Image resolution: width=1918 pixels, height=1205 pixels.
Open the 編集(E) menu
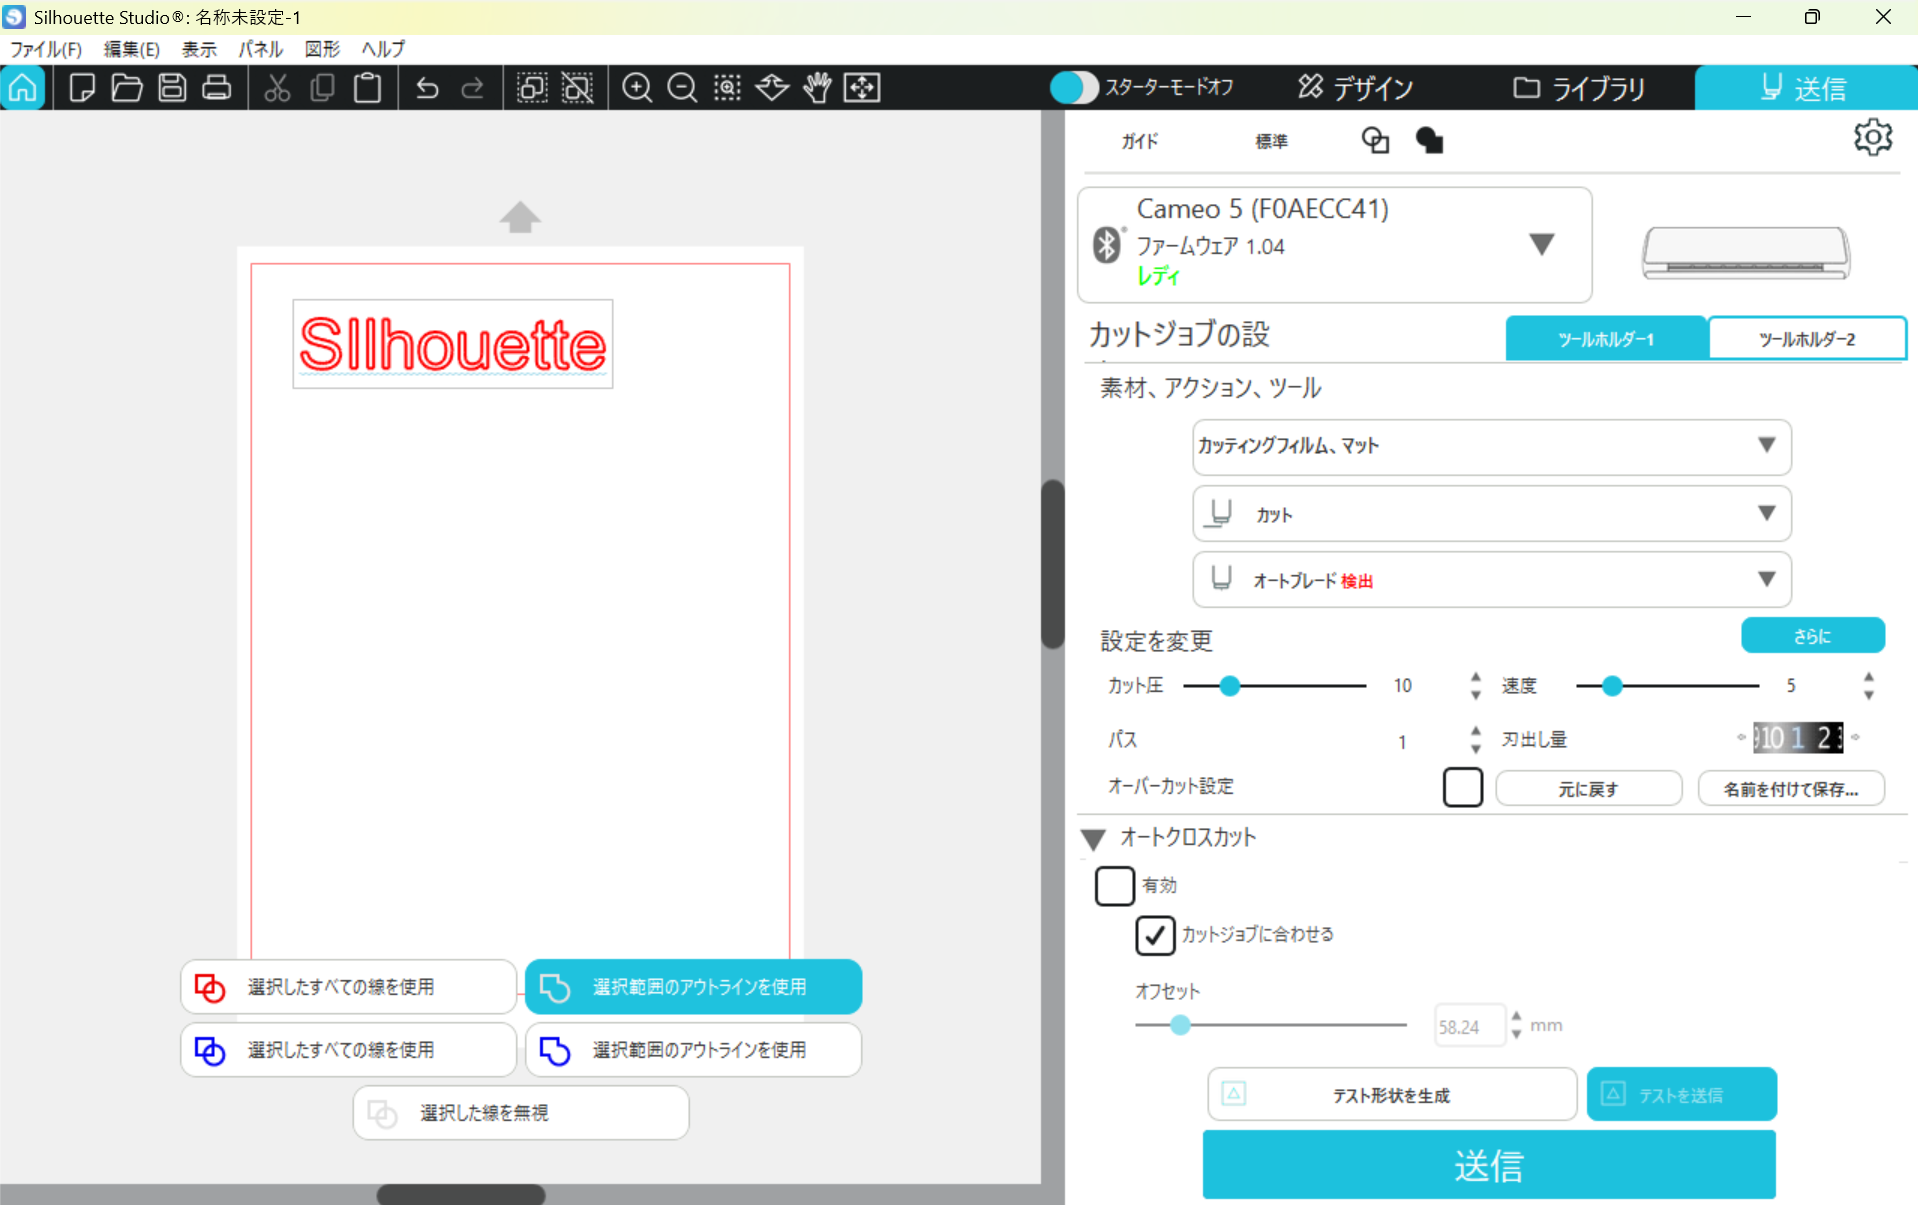pos(131,49)
